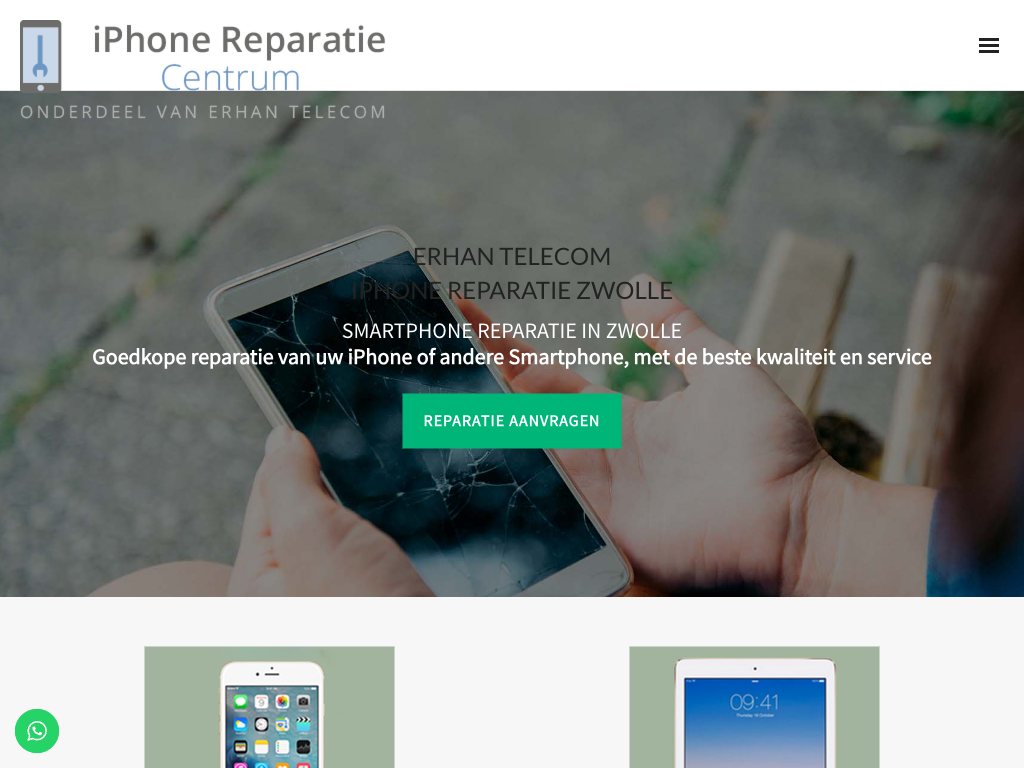The width and height of the screenshot is (1024, 768).
Task: Click the 'iPhone Reparatie Zwolle' heading
Action: 511,290
